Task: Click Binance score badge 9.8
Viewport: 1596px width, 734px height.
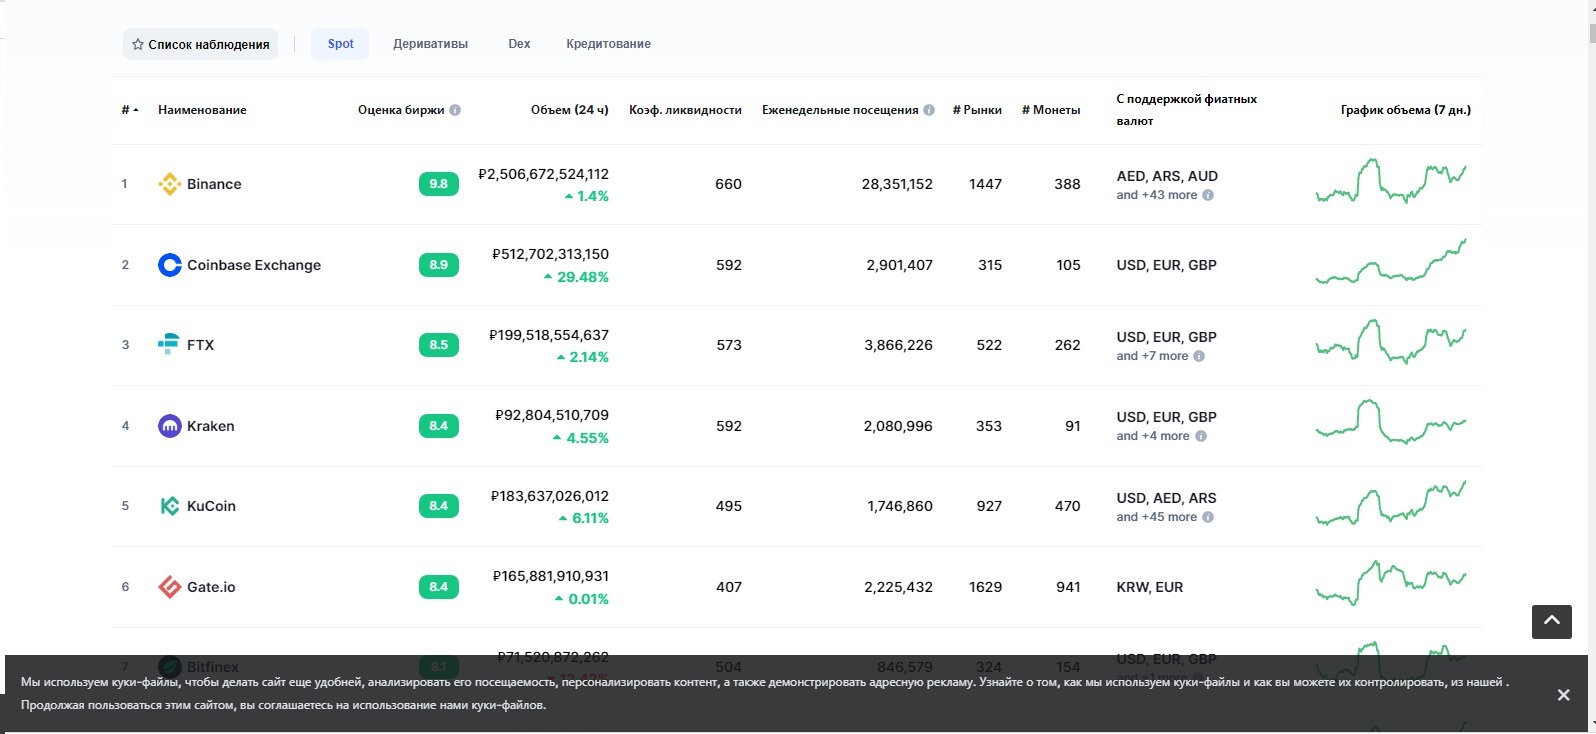Action: pyautogui.click(x=439, y=184)
